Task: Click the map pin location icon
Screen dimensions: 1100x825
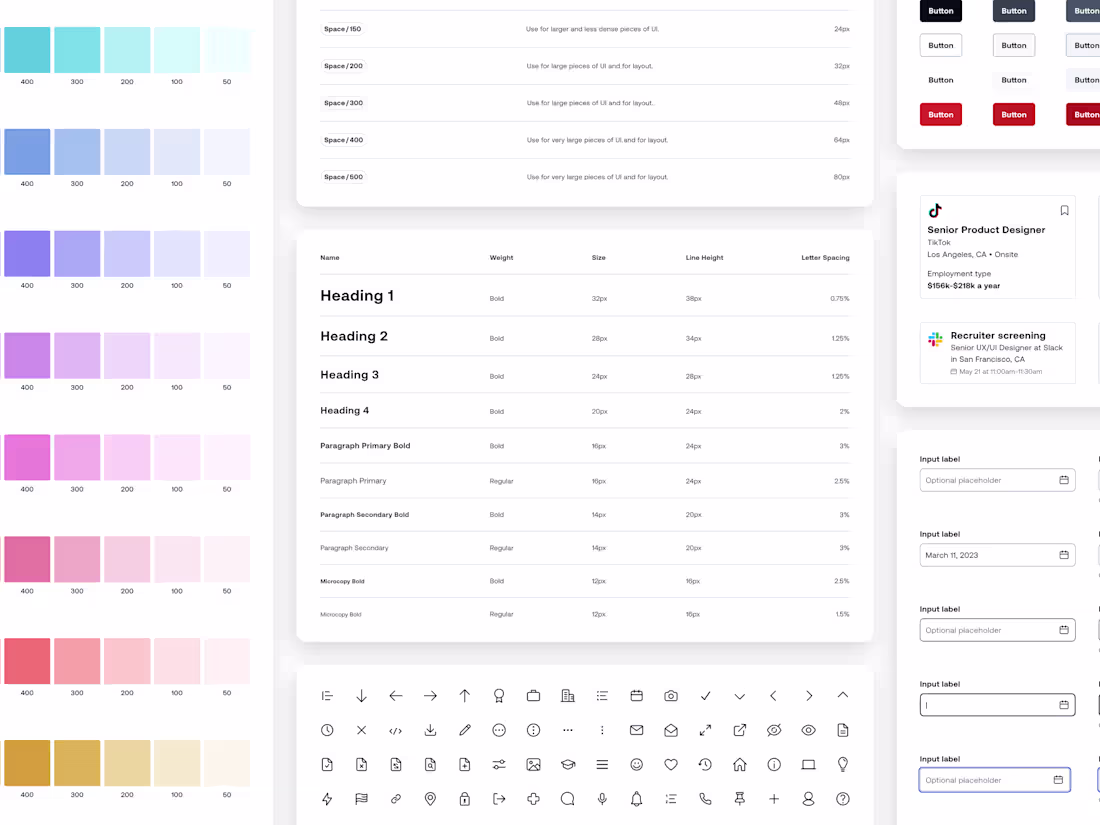Action: click(429, 797)
